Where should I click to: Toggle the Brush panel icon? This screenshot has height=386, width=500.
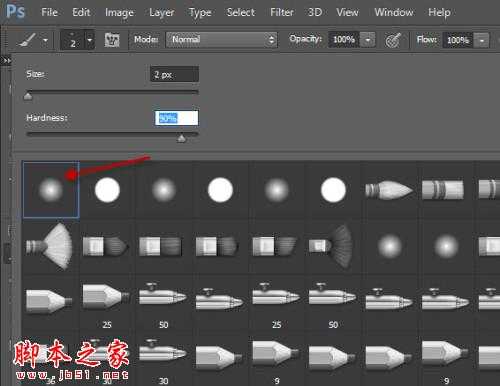click(112, 40)
